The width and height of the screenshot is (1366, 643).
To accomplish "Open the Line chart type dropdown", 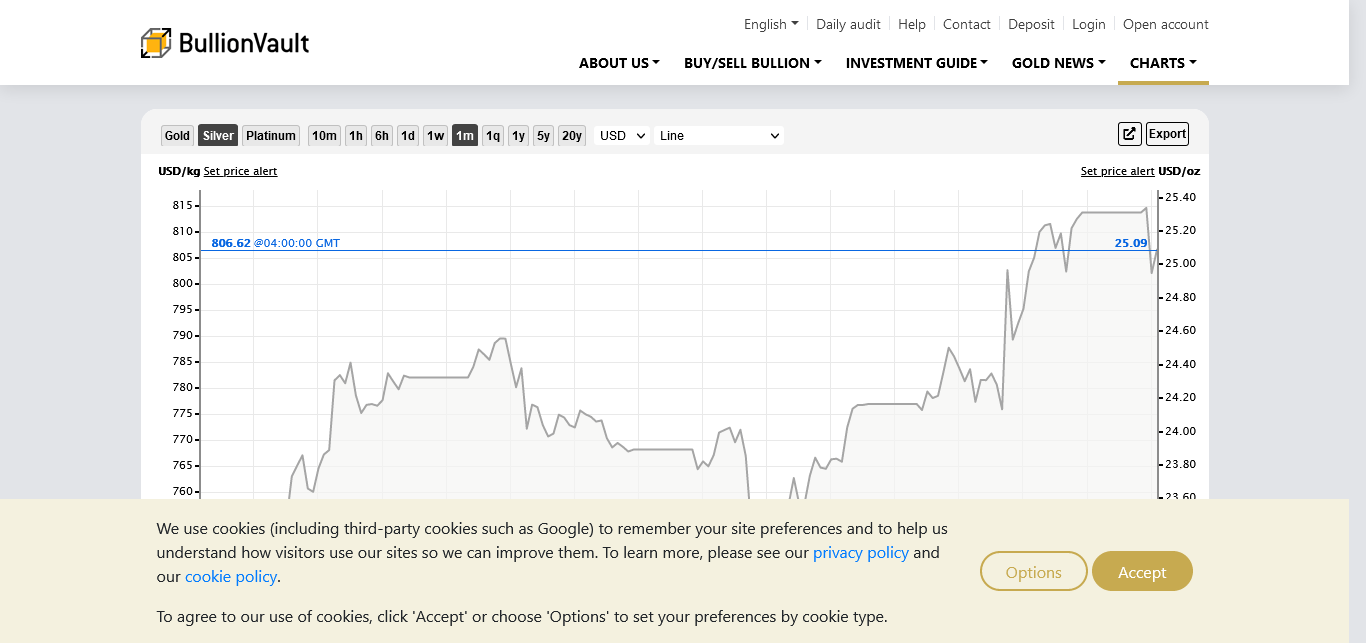I will (x=718, y=136).
